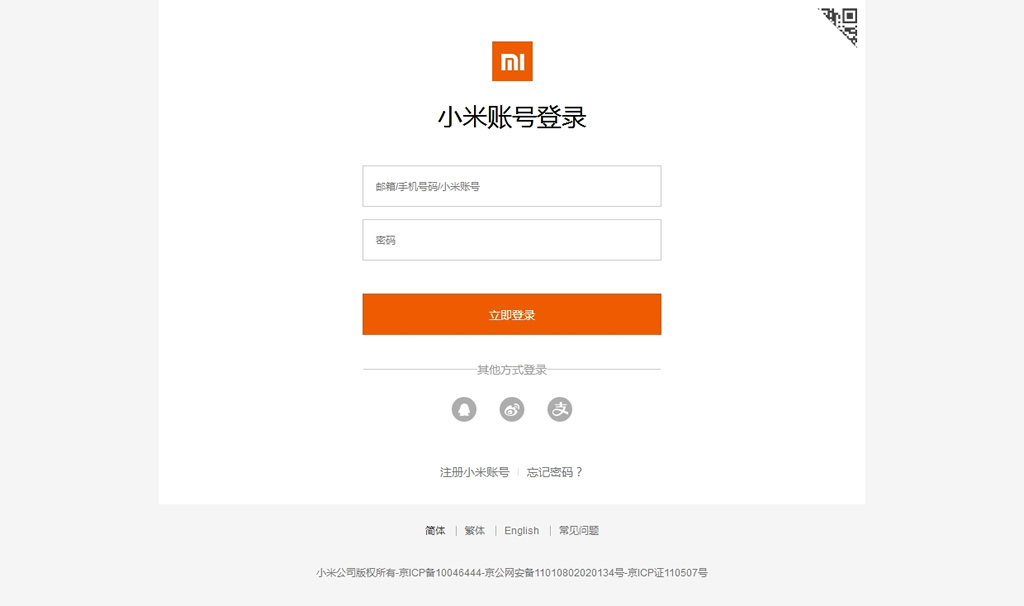The image size is (1024, 606).
Task: Select 简体 language option
Action: coord(435,530)
